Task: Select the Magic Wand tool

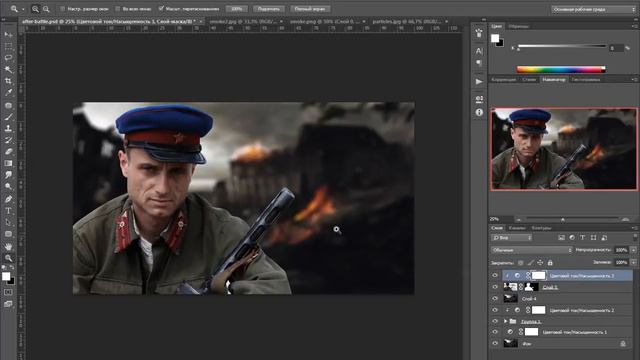Action: click(x=8, y=70)
